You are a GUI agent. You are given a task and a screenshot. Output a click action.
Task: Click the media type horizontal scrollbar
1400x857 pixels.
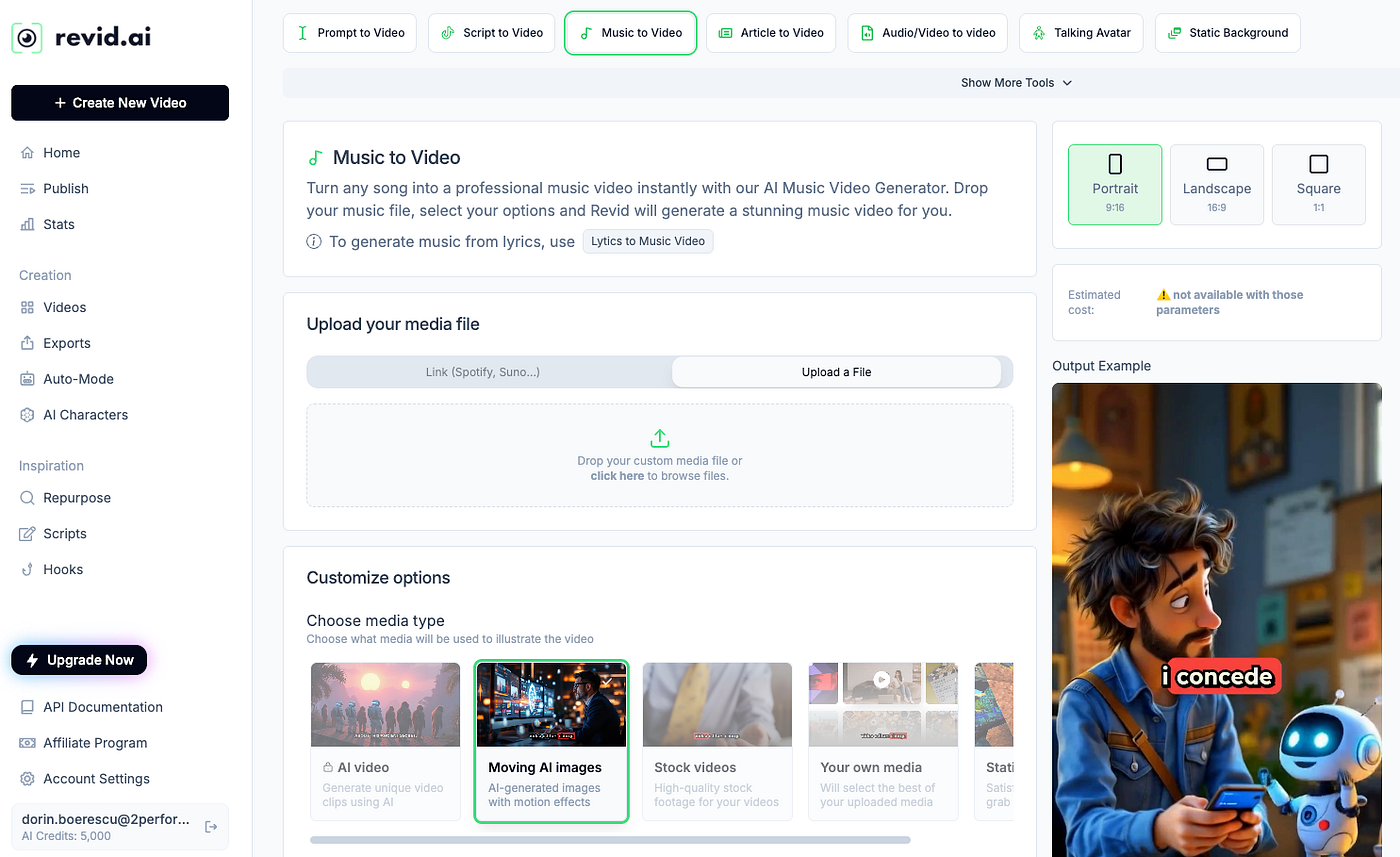click(x=610, y=840)
